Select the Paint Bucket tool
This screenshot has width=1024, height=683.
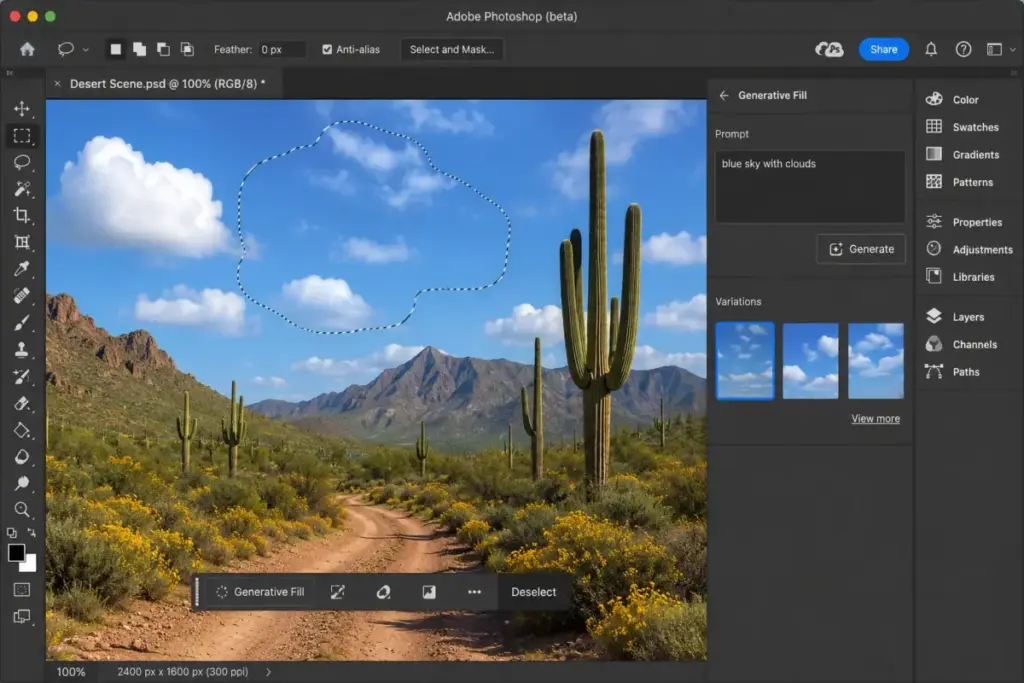[x=22, y=430]
